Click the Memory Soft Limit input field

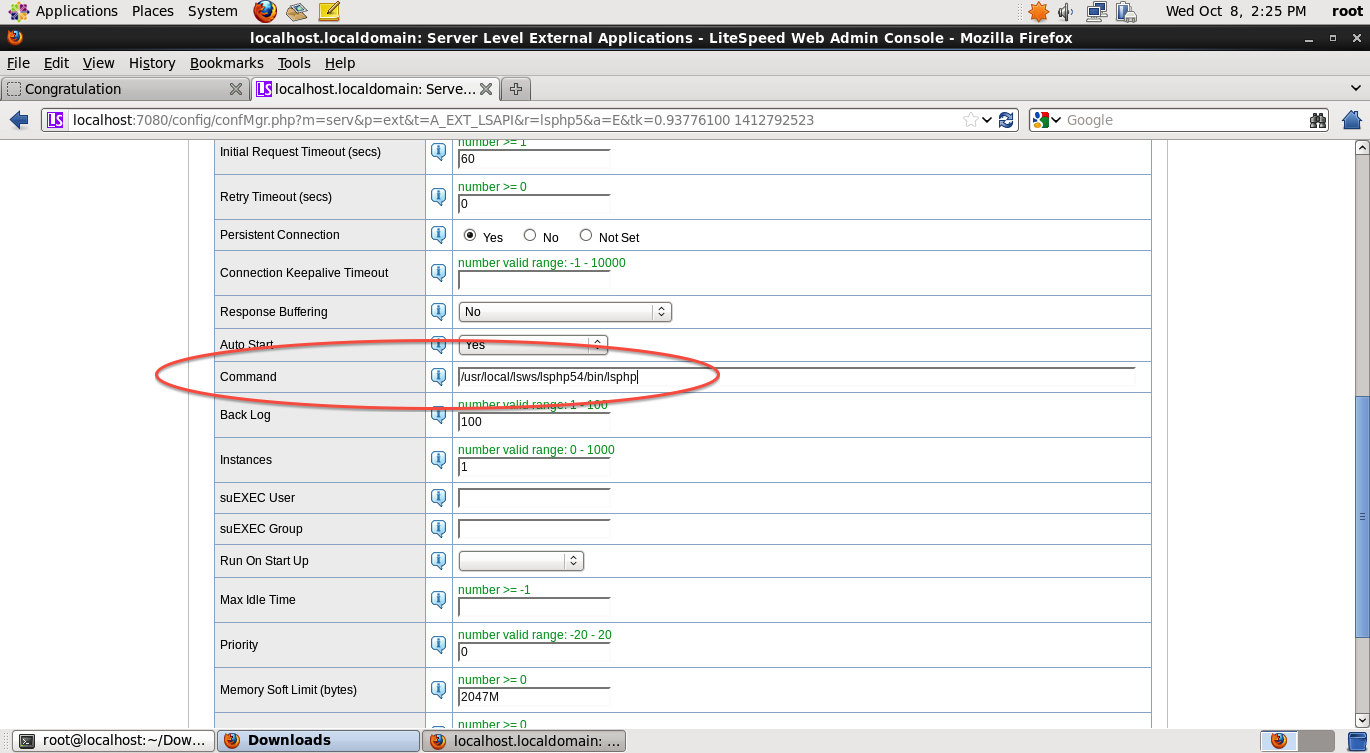point(534,697)
